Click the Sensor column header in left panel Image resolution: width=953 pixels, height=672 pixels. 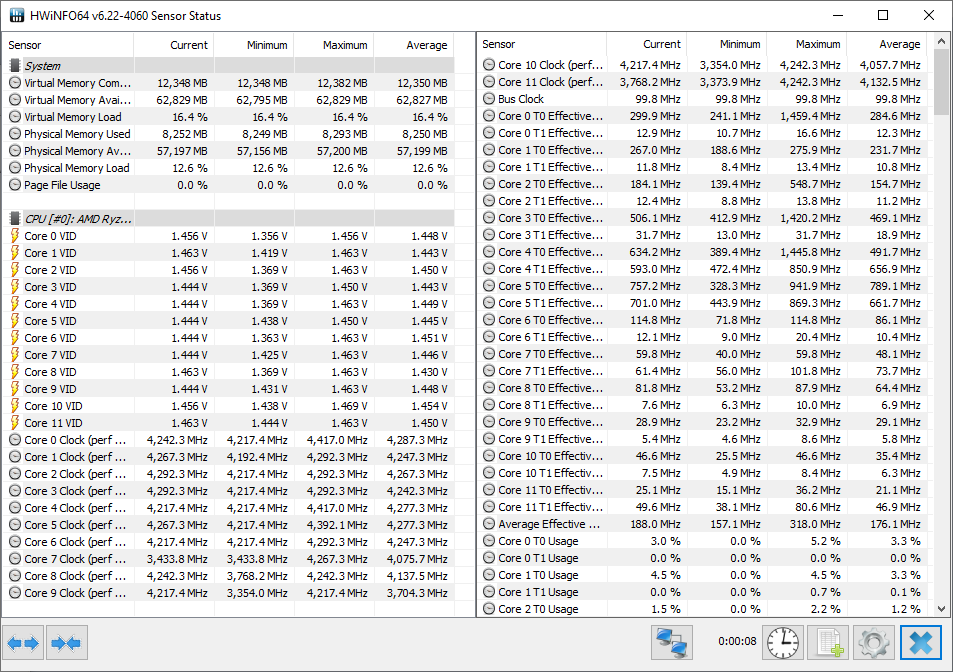tap(67, 45)
